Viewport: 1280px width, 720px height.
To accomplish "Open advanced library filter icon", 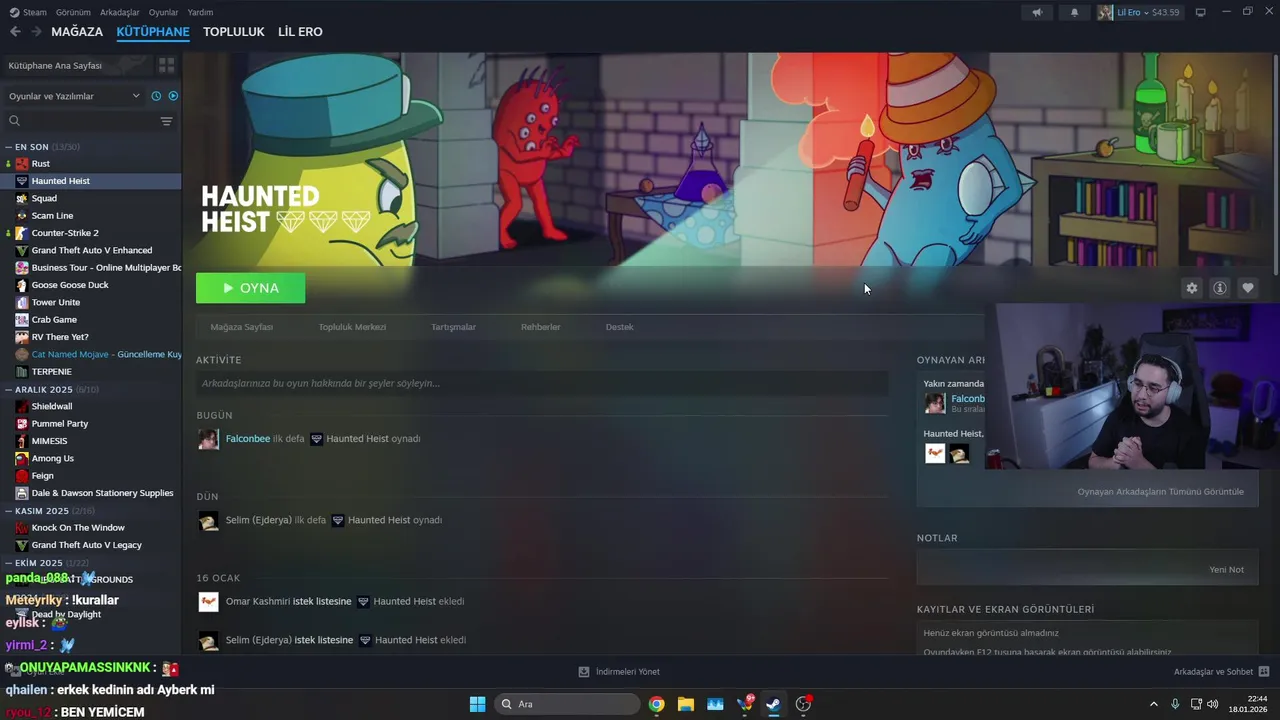I will [166, 121].
